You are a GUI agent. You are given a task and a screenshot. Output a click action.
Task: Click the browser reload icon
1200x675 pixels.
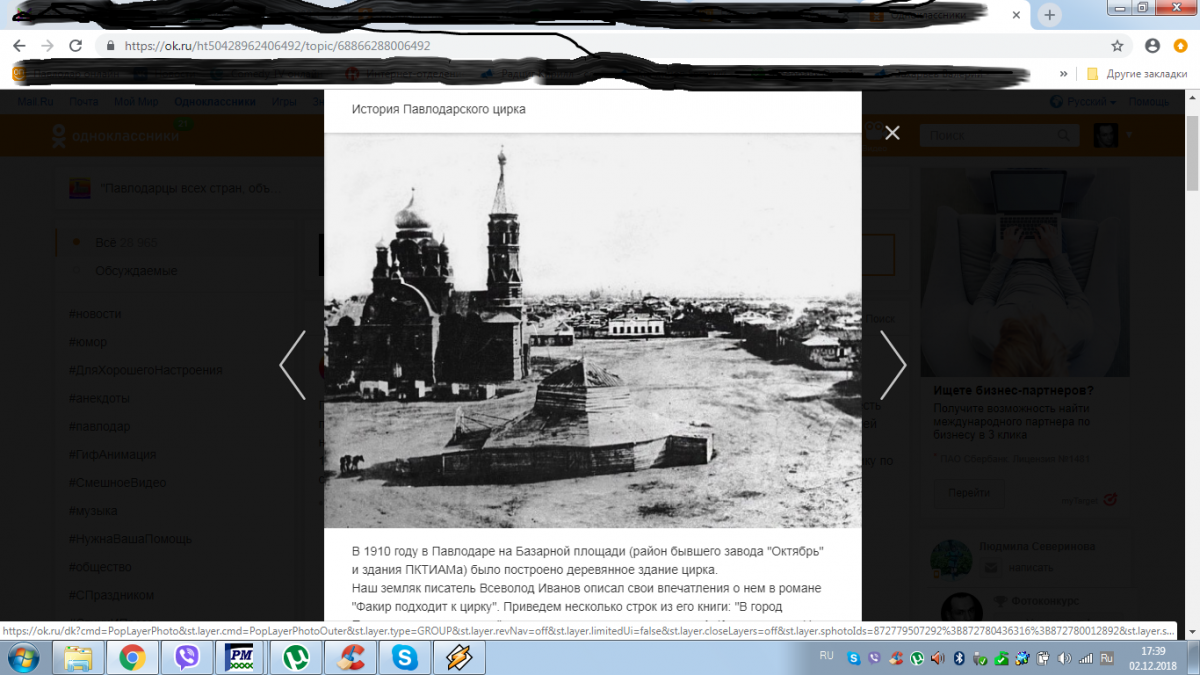(x=75, y=46)
